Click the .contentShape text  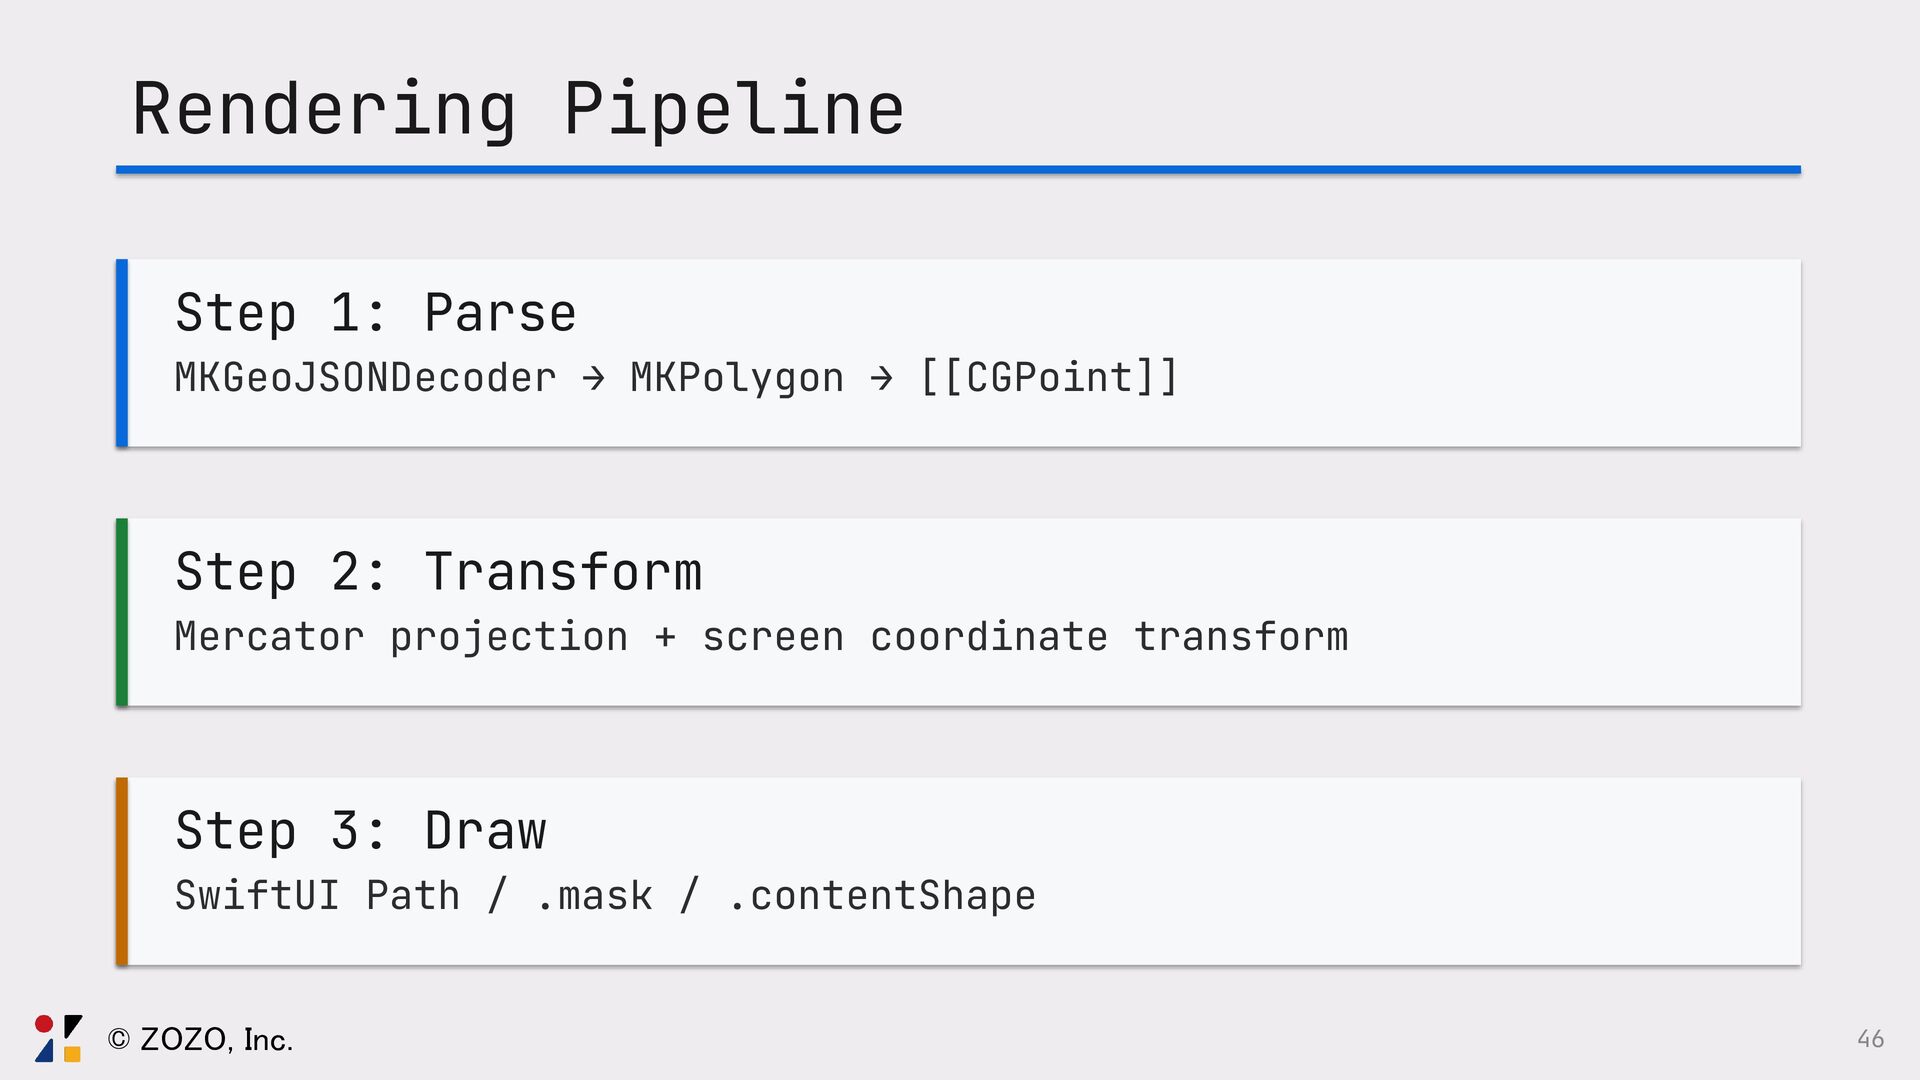882,895
